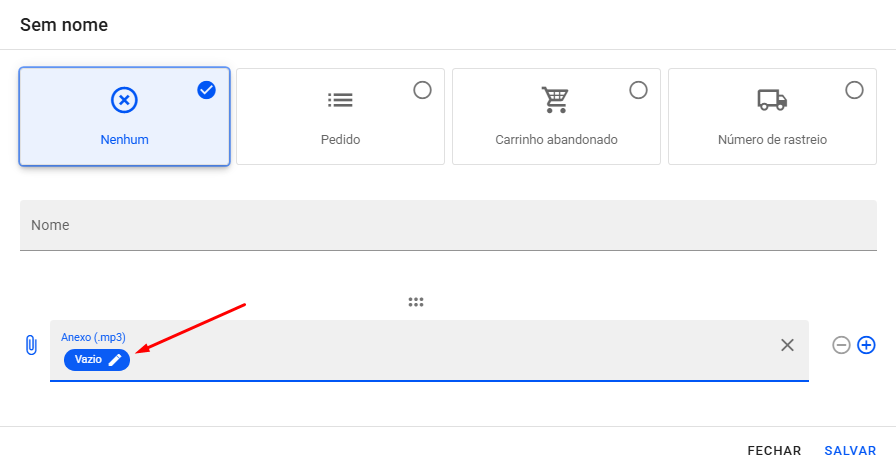This screenshot has width=896, height=473.
Task: Select the Carrinho abandonado radio button
Action: pyautogui.click(x=638, y=90)
